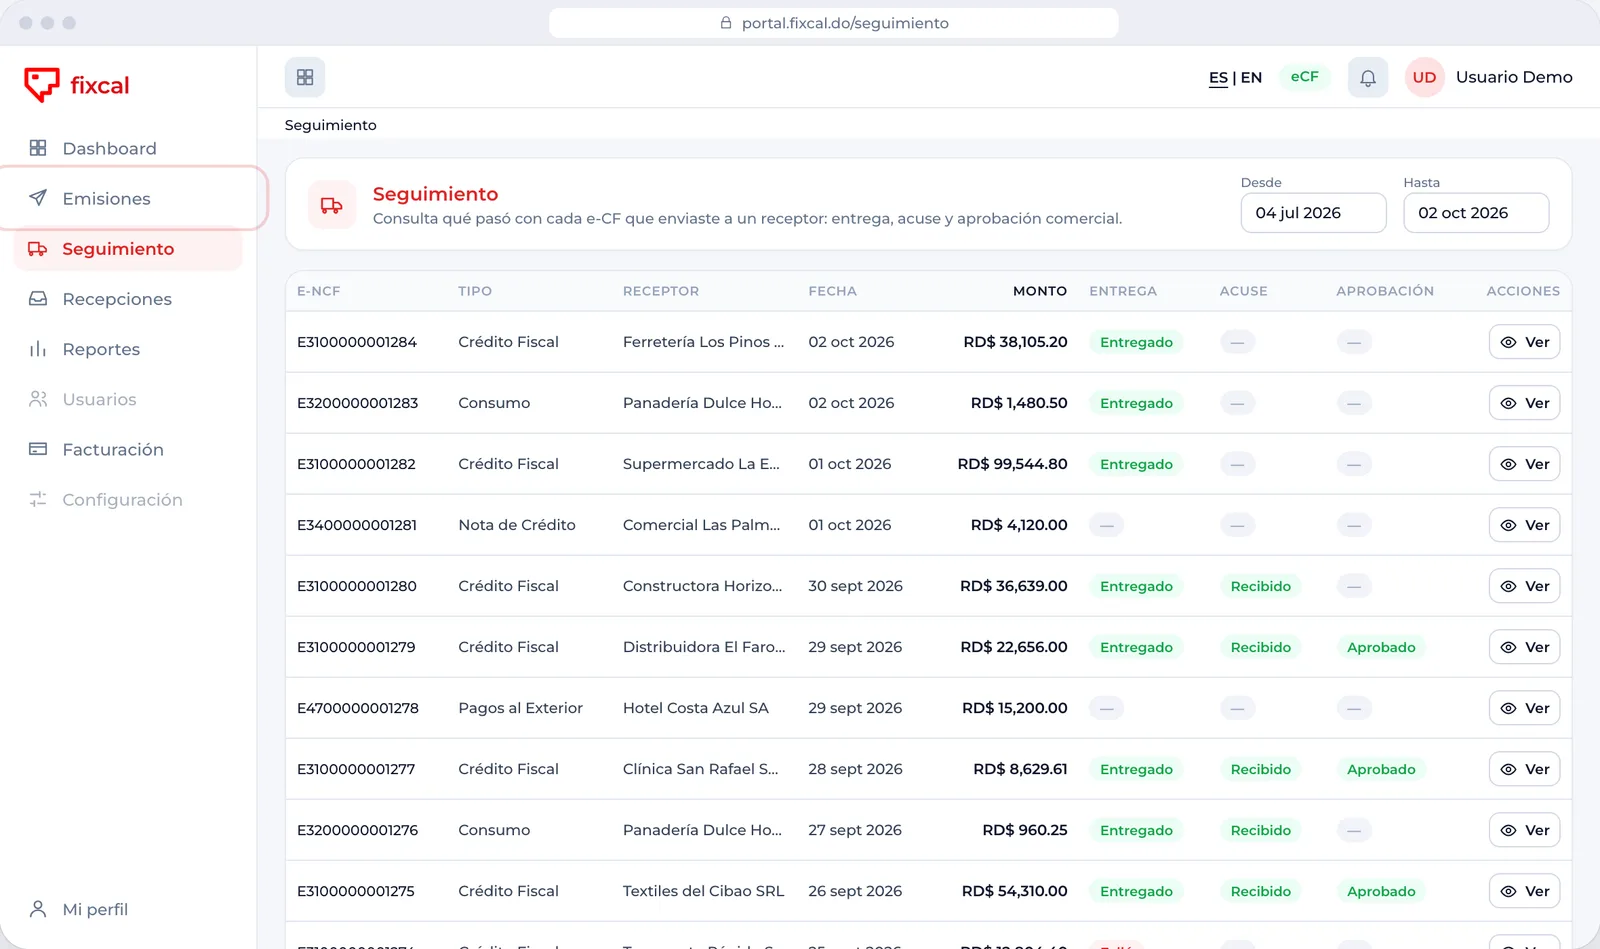Click amount RD$ 8,629.61
Viewport: 1600px width, 949px height.
[1020, 769]
